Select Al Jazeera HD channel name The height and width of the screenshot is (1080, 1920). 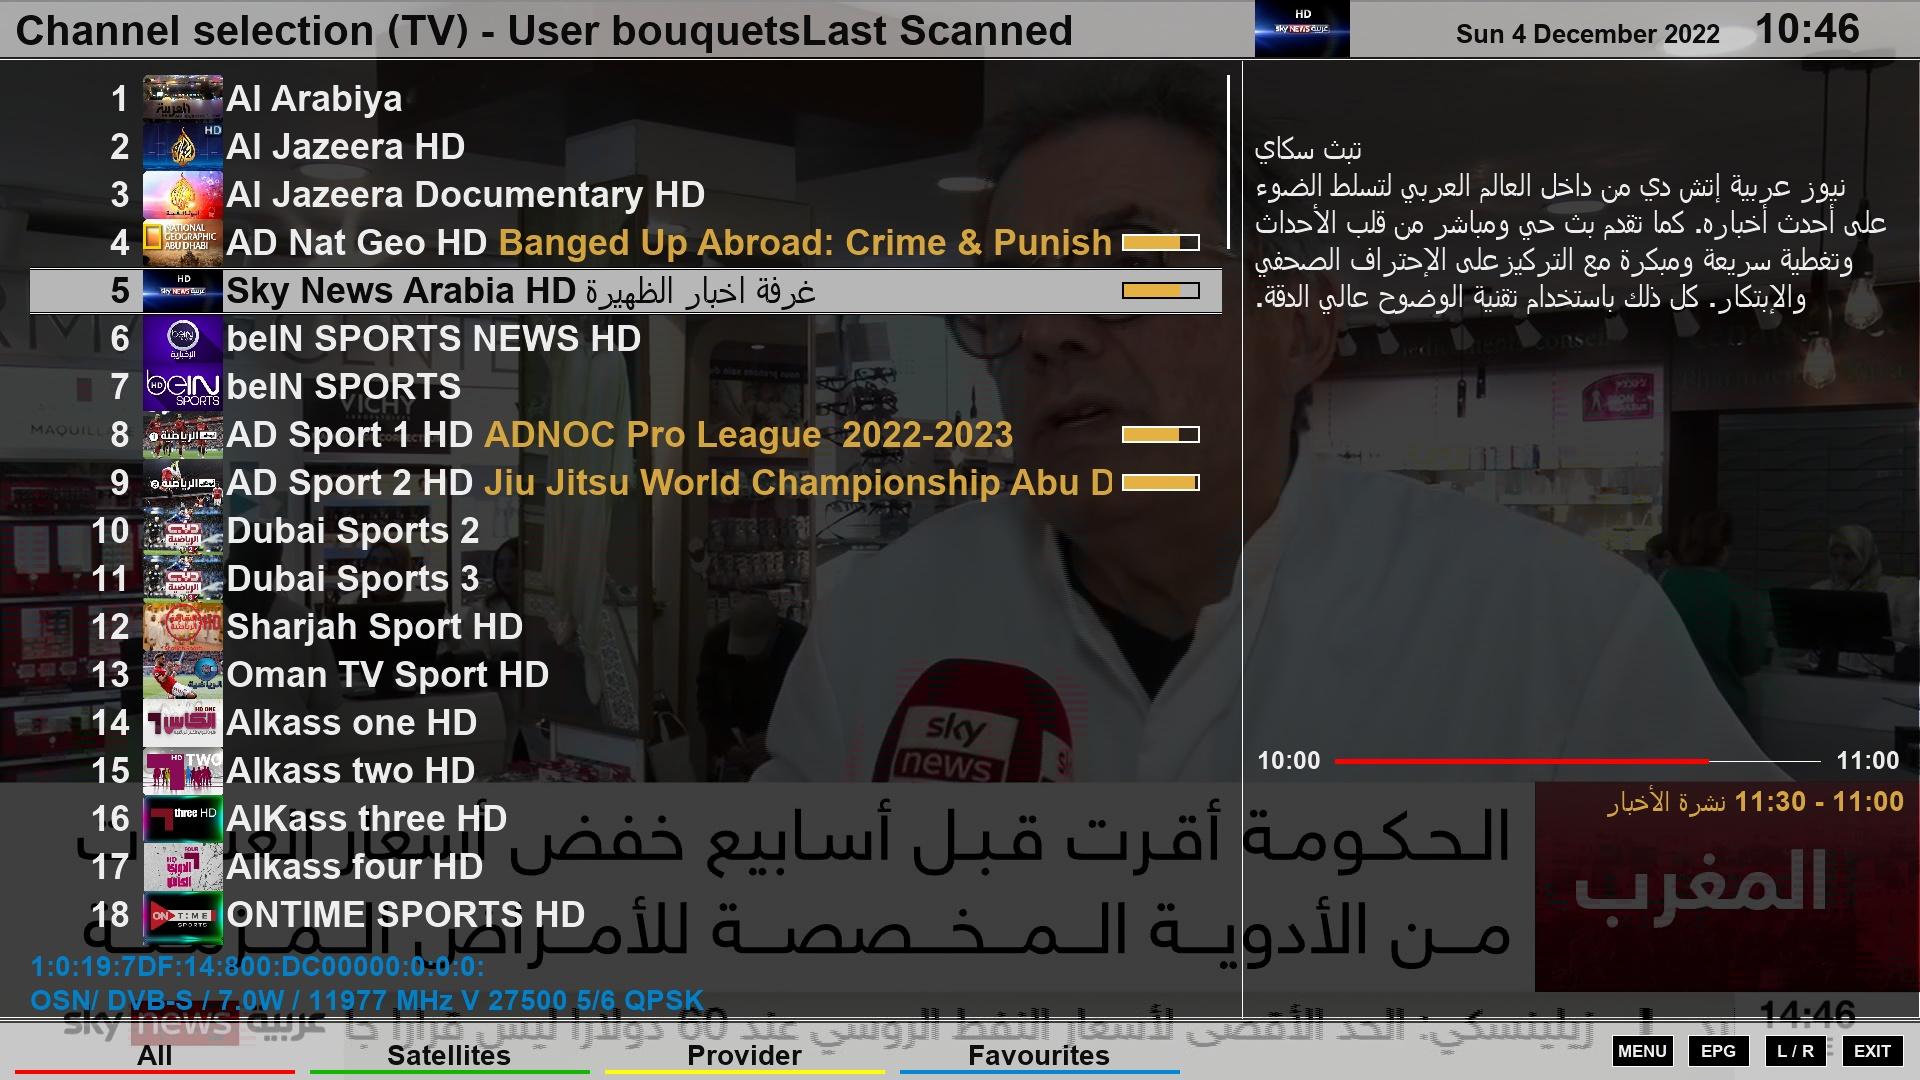(346, 147)
